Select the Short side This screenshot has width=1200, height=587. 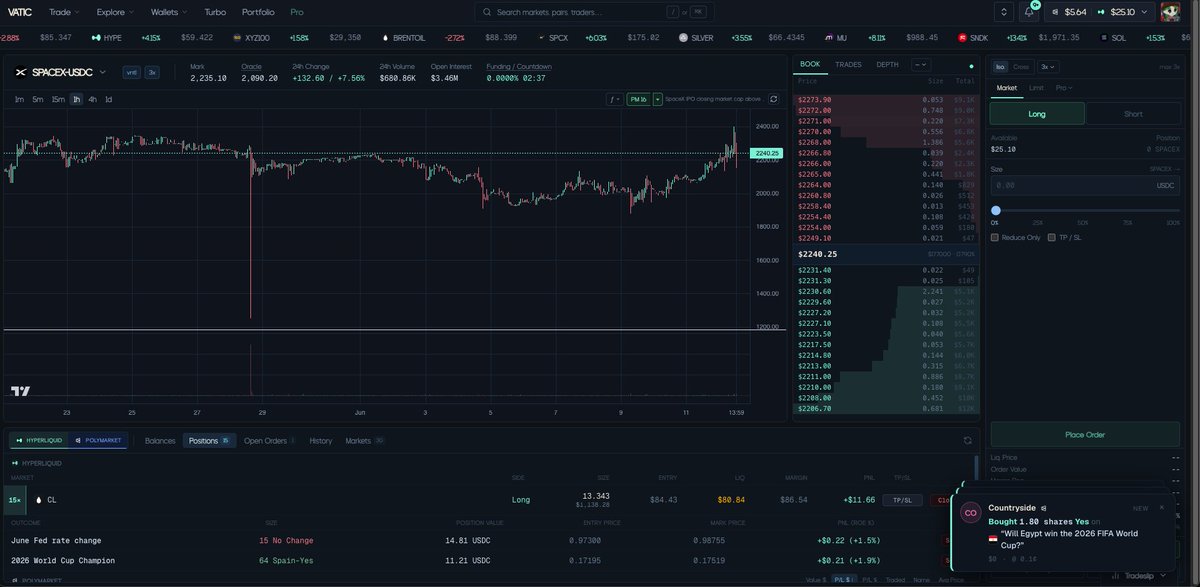pyautogui.click(x=1133, y=114)
